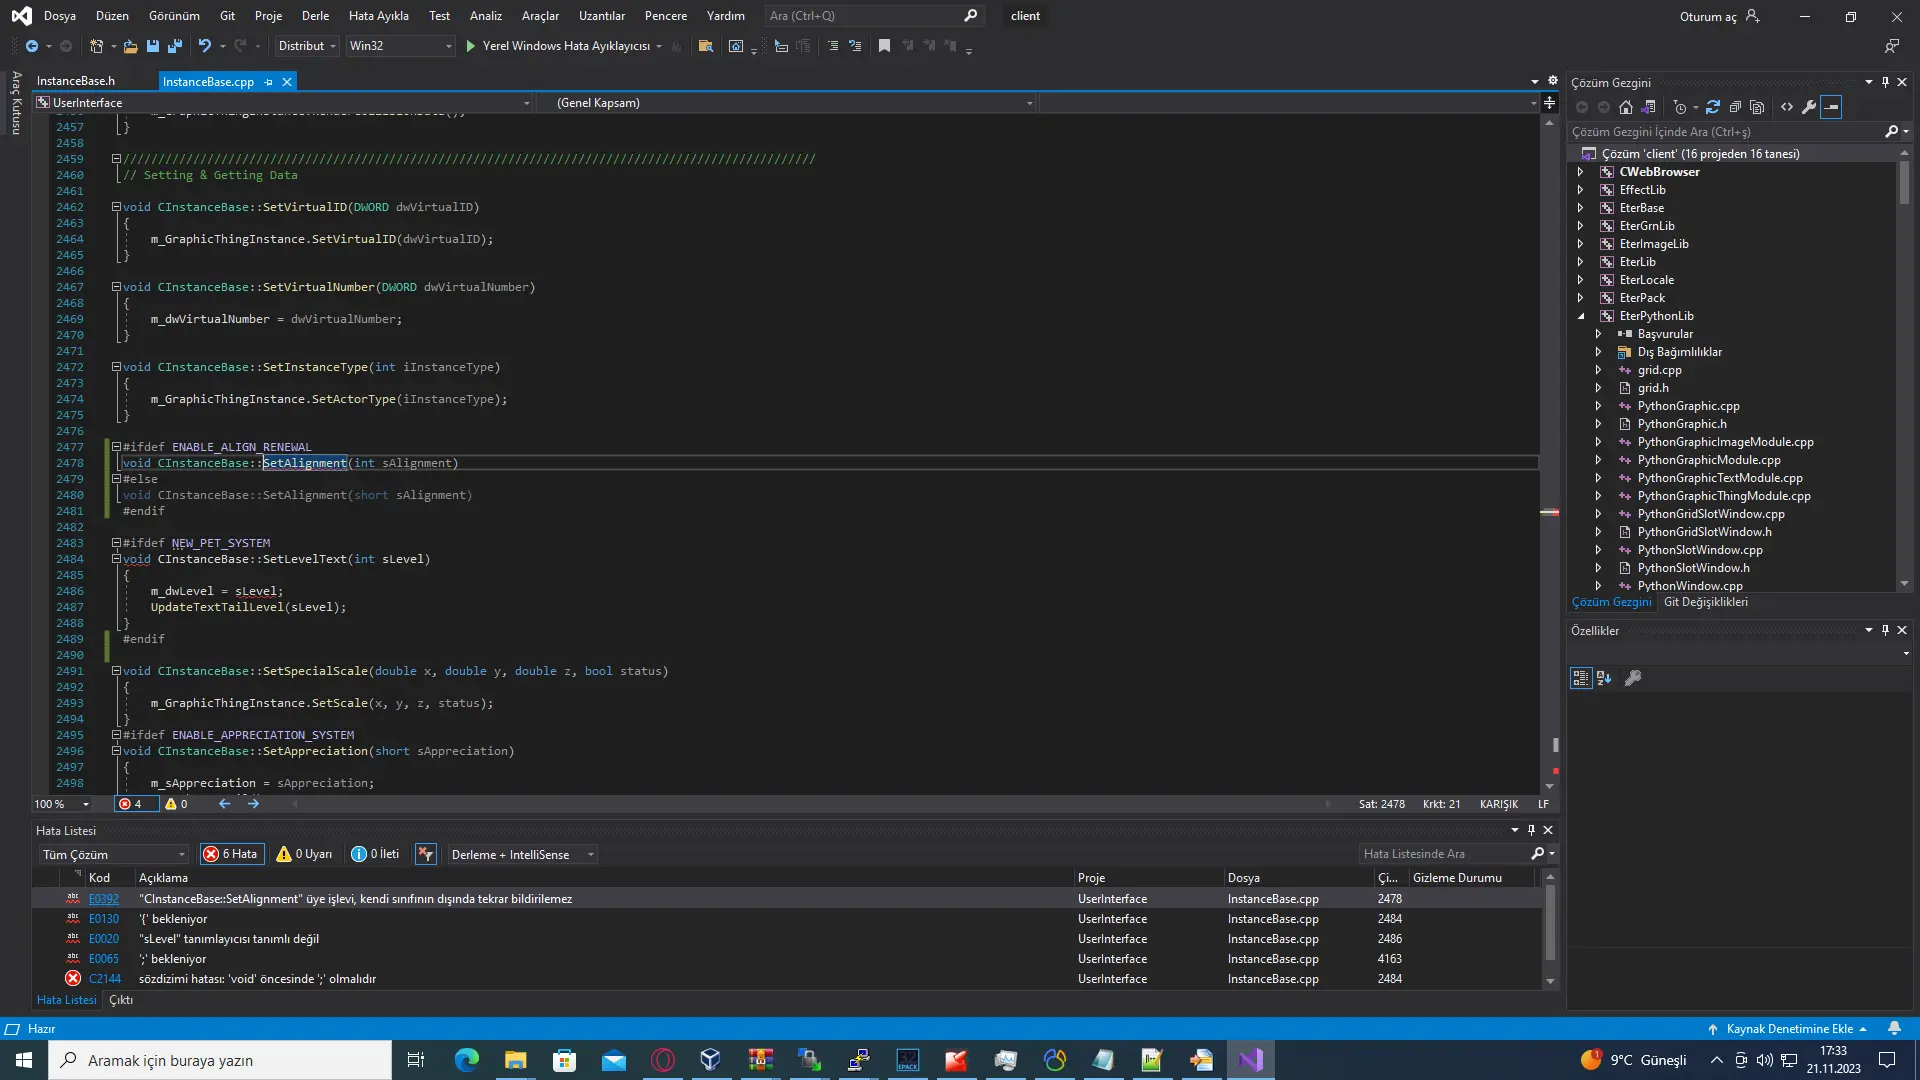This screenshot has height=1080, width=1920.
Task: Open Property Pages wrench in Properties panel
Action: (x=1633, y=678)
